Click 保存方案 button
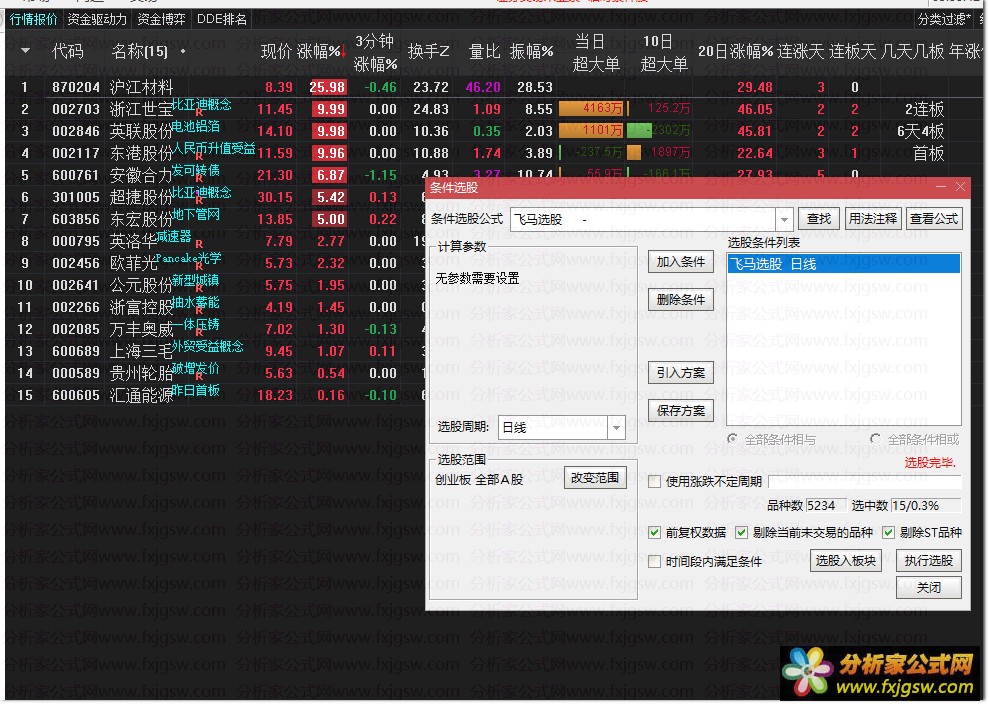 point(681,410)
